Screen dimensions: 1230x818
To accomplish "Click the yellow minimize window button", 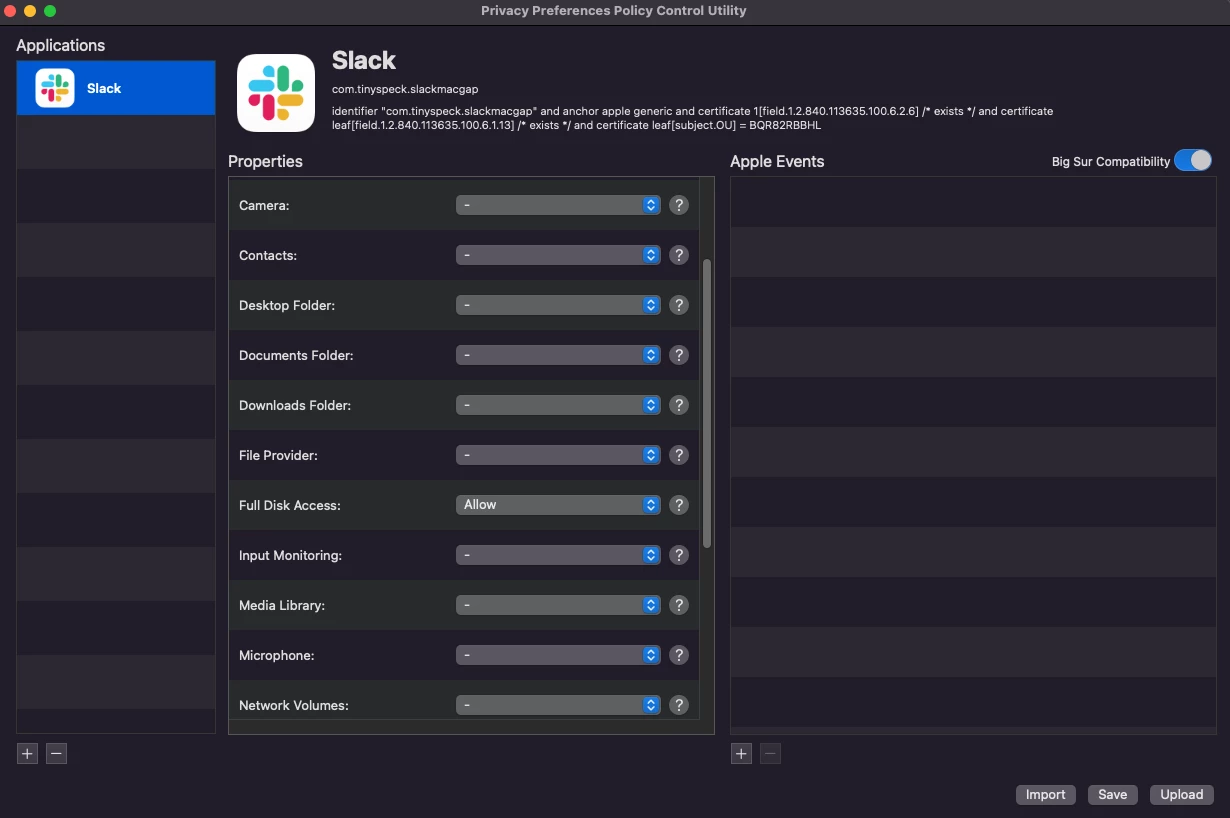I will pos(30,11).
